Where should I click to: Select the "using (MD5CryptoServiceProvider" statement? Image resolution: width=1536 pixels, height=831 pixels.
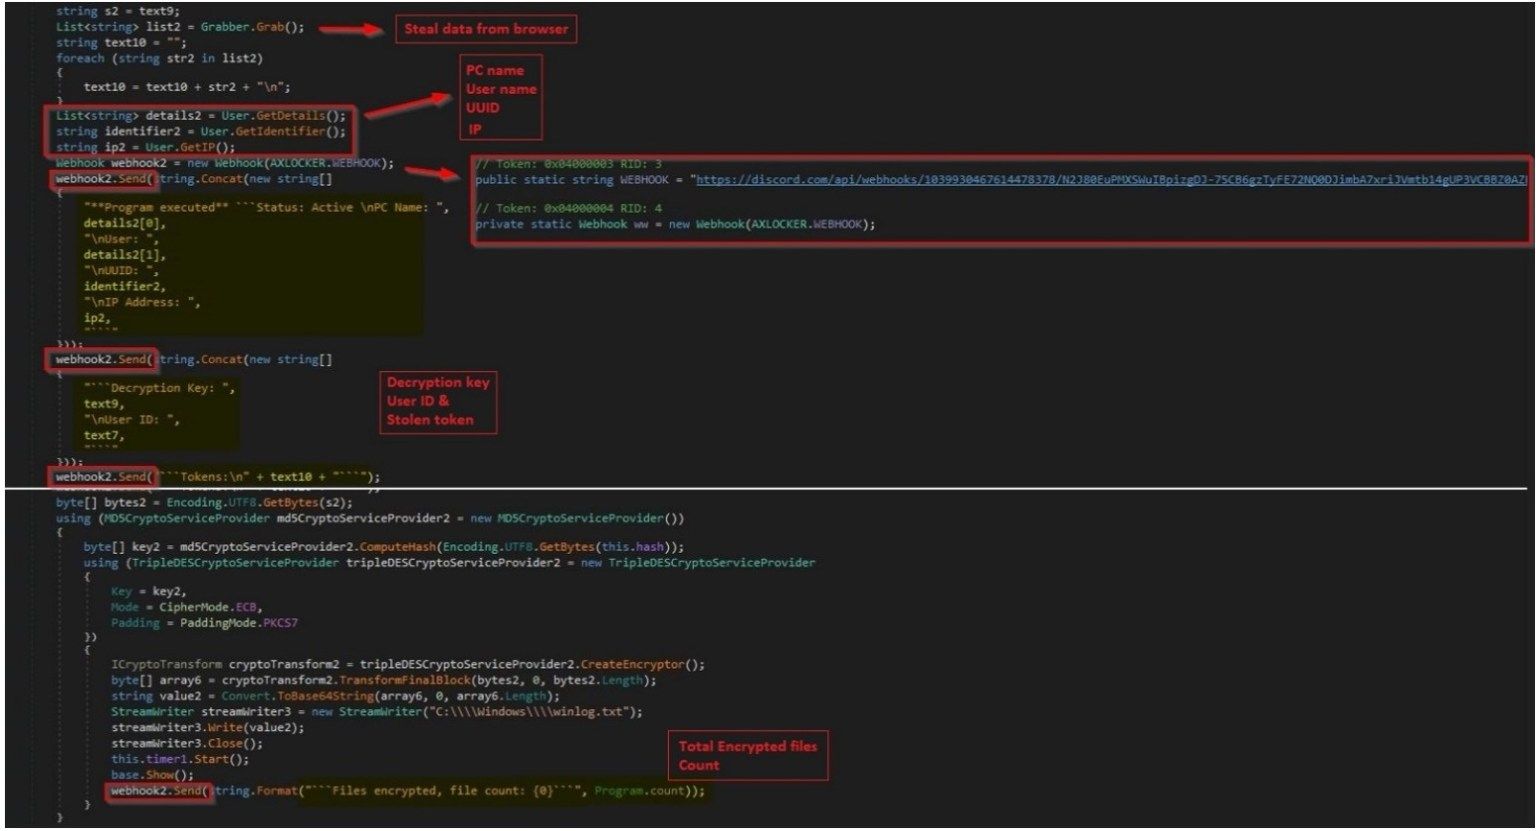pyautogui.click(x=371, y=518)
